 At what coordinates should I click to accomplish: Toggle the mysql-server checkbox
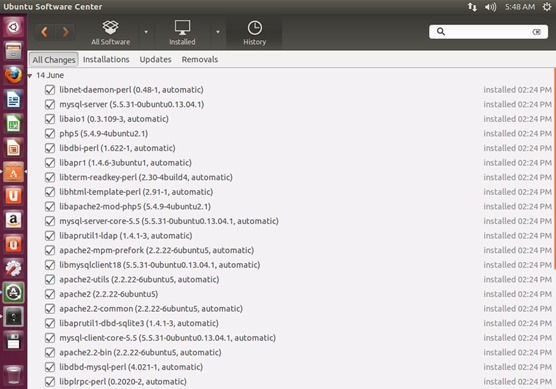tap(50, 104)
